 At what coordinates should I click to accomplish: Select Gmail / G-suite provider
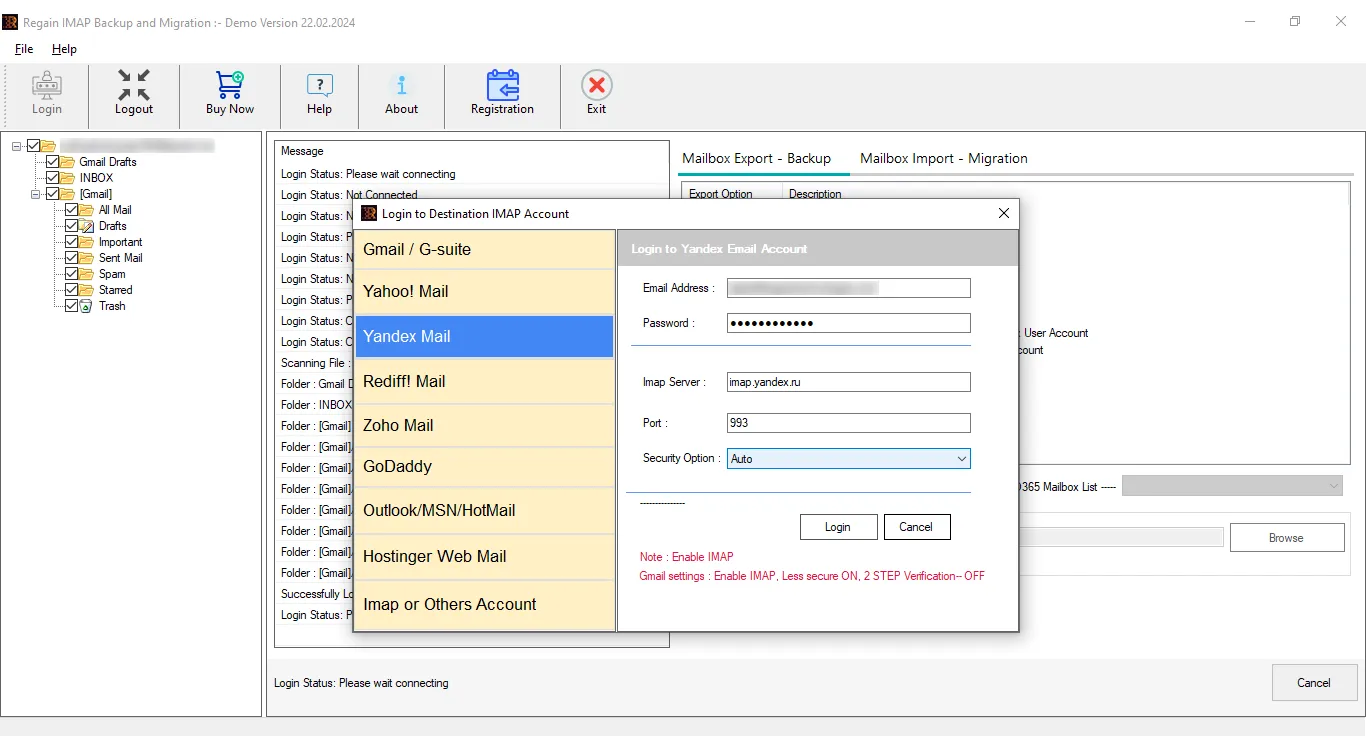485,250
